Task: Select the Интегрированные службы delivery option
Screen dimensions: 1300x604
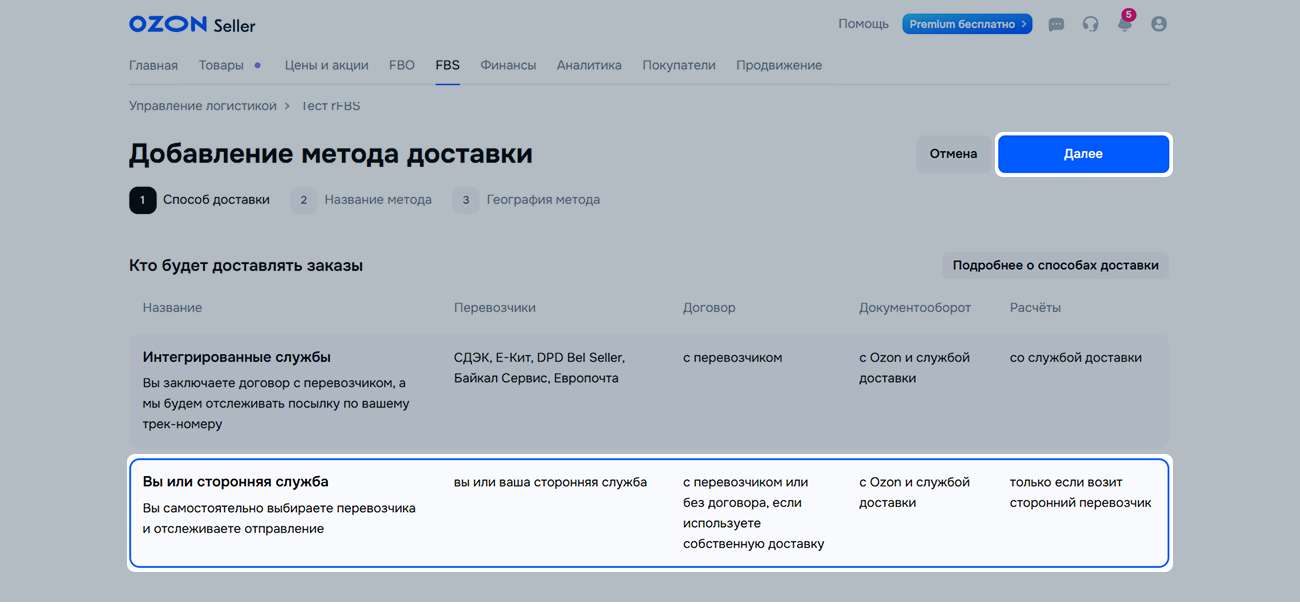Action: [x=236, y=357]
